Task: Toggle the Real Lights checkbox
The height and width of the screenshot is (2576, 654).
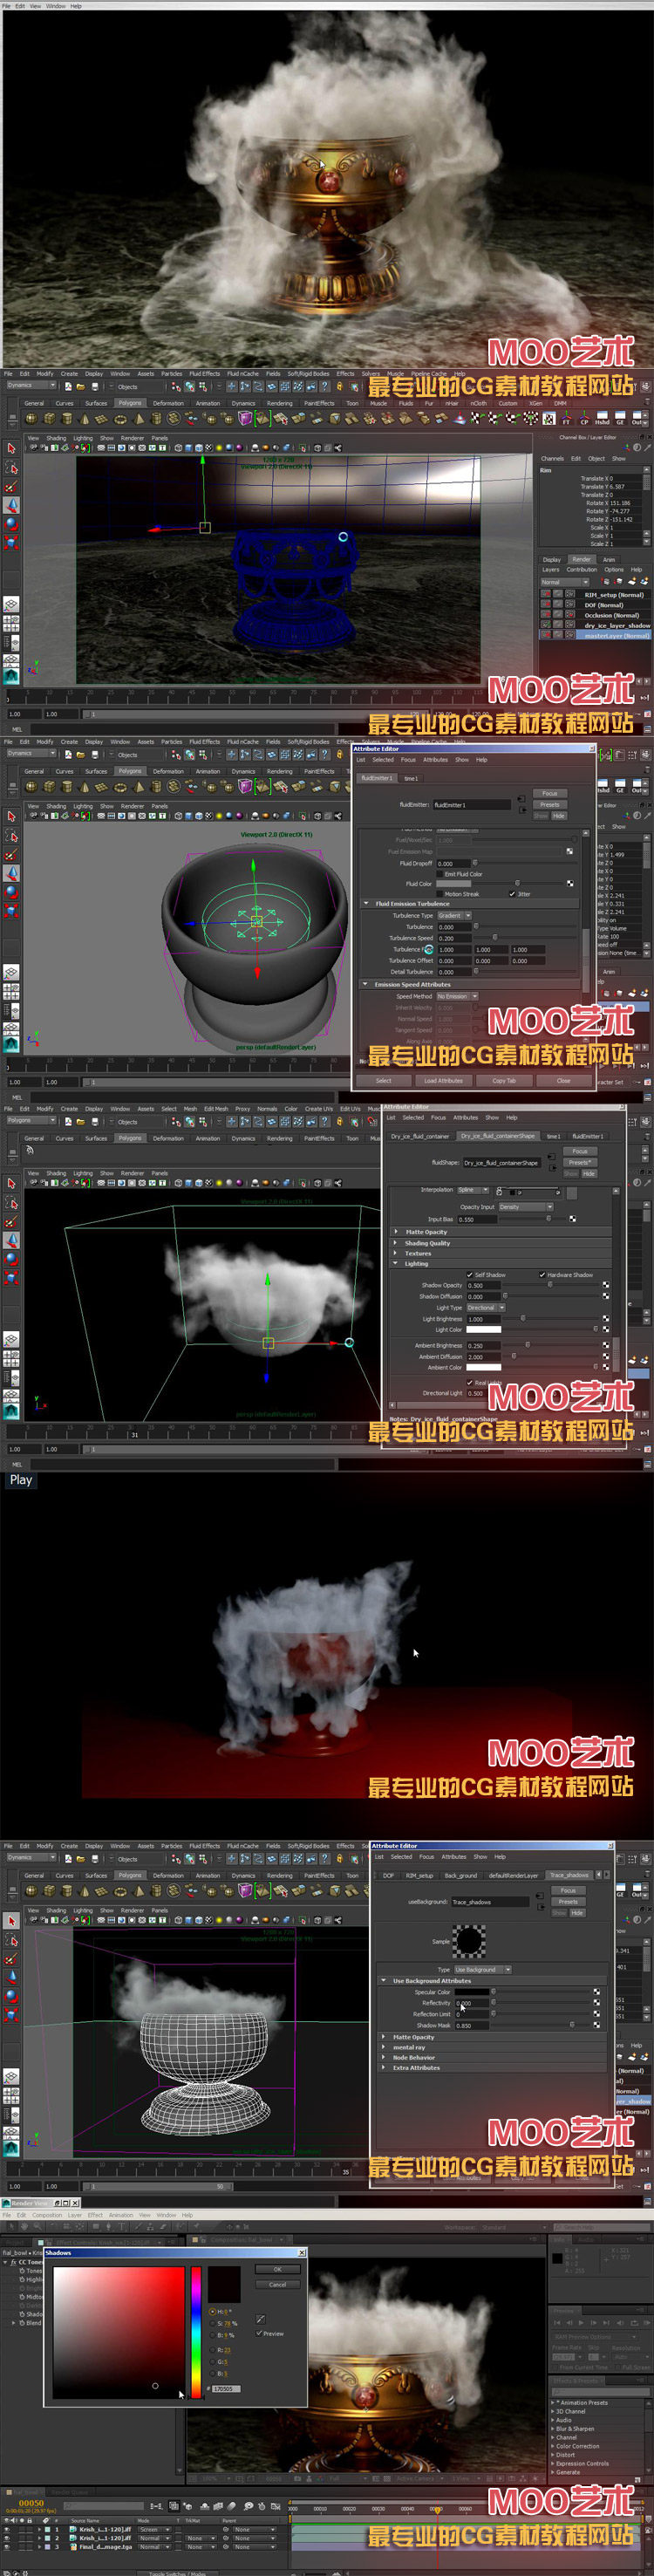Action: pyautogui.click(x=470, y=1382)
